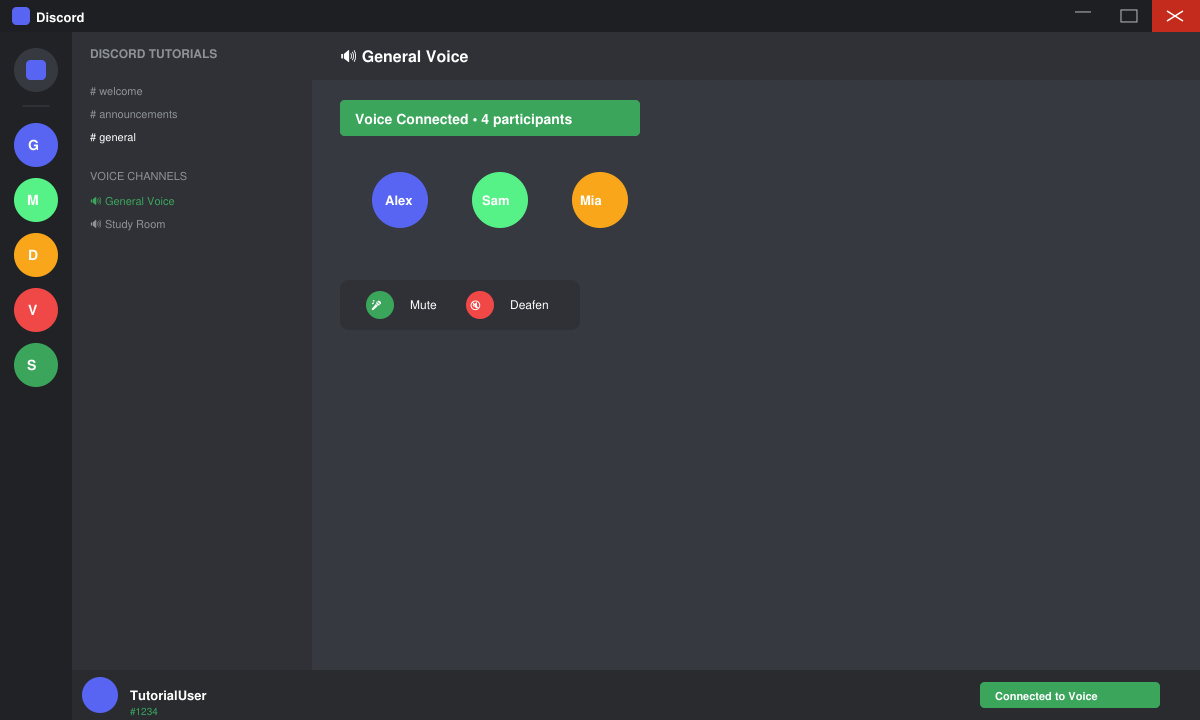This screenshot has width=1200, height=720.
Task: Select Mia's participant avatar
Action: tap(600, 200)
